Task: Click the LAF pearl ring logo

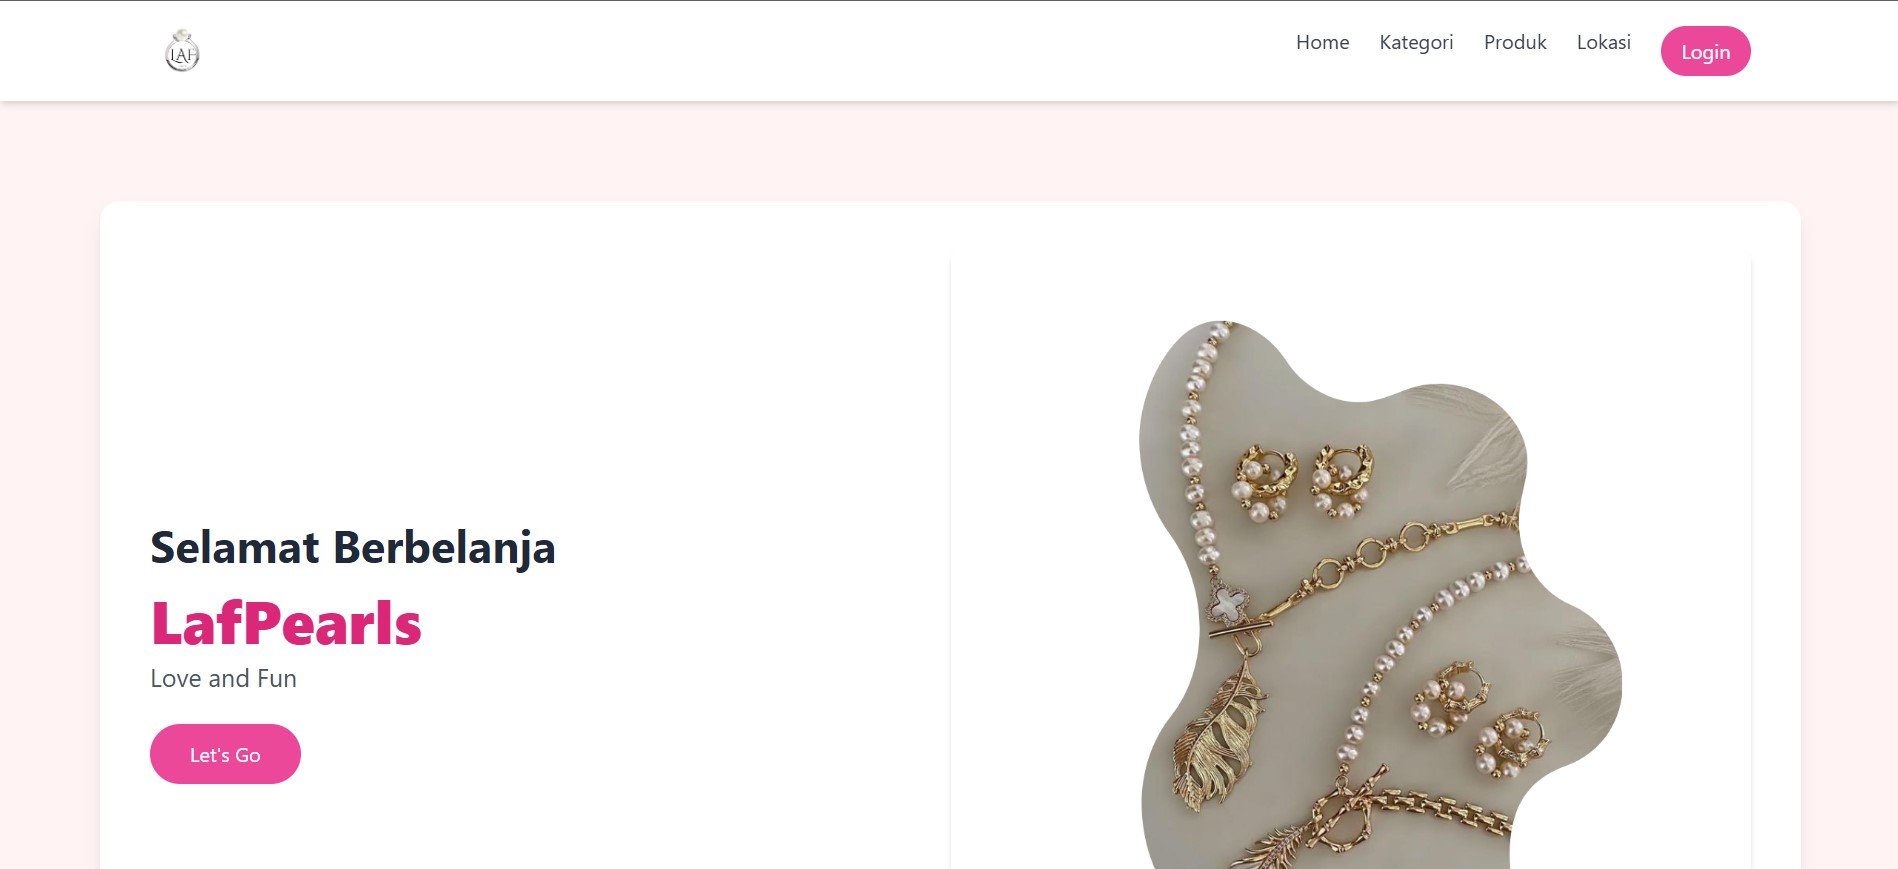Action: (x=182, y=51)
